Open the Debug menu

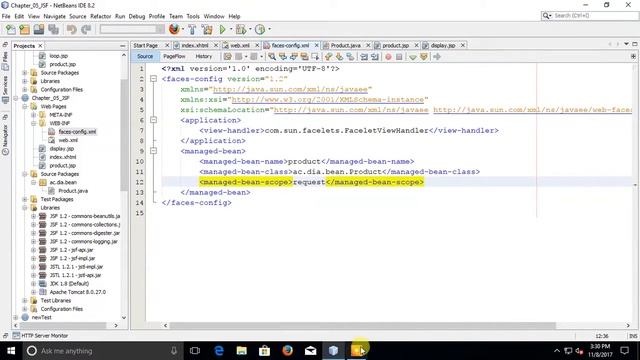click(x=137, y=16)
